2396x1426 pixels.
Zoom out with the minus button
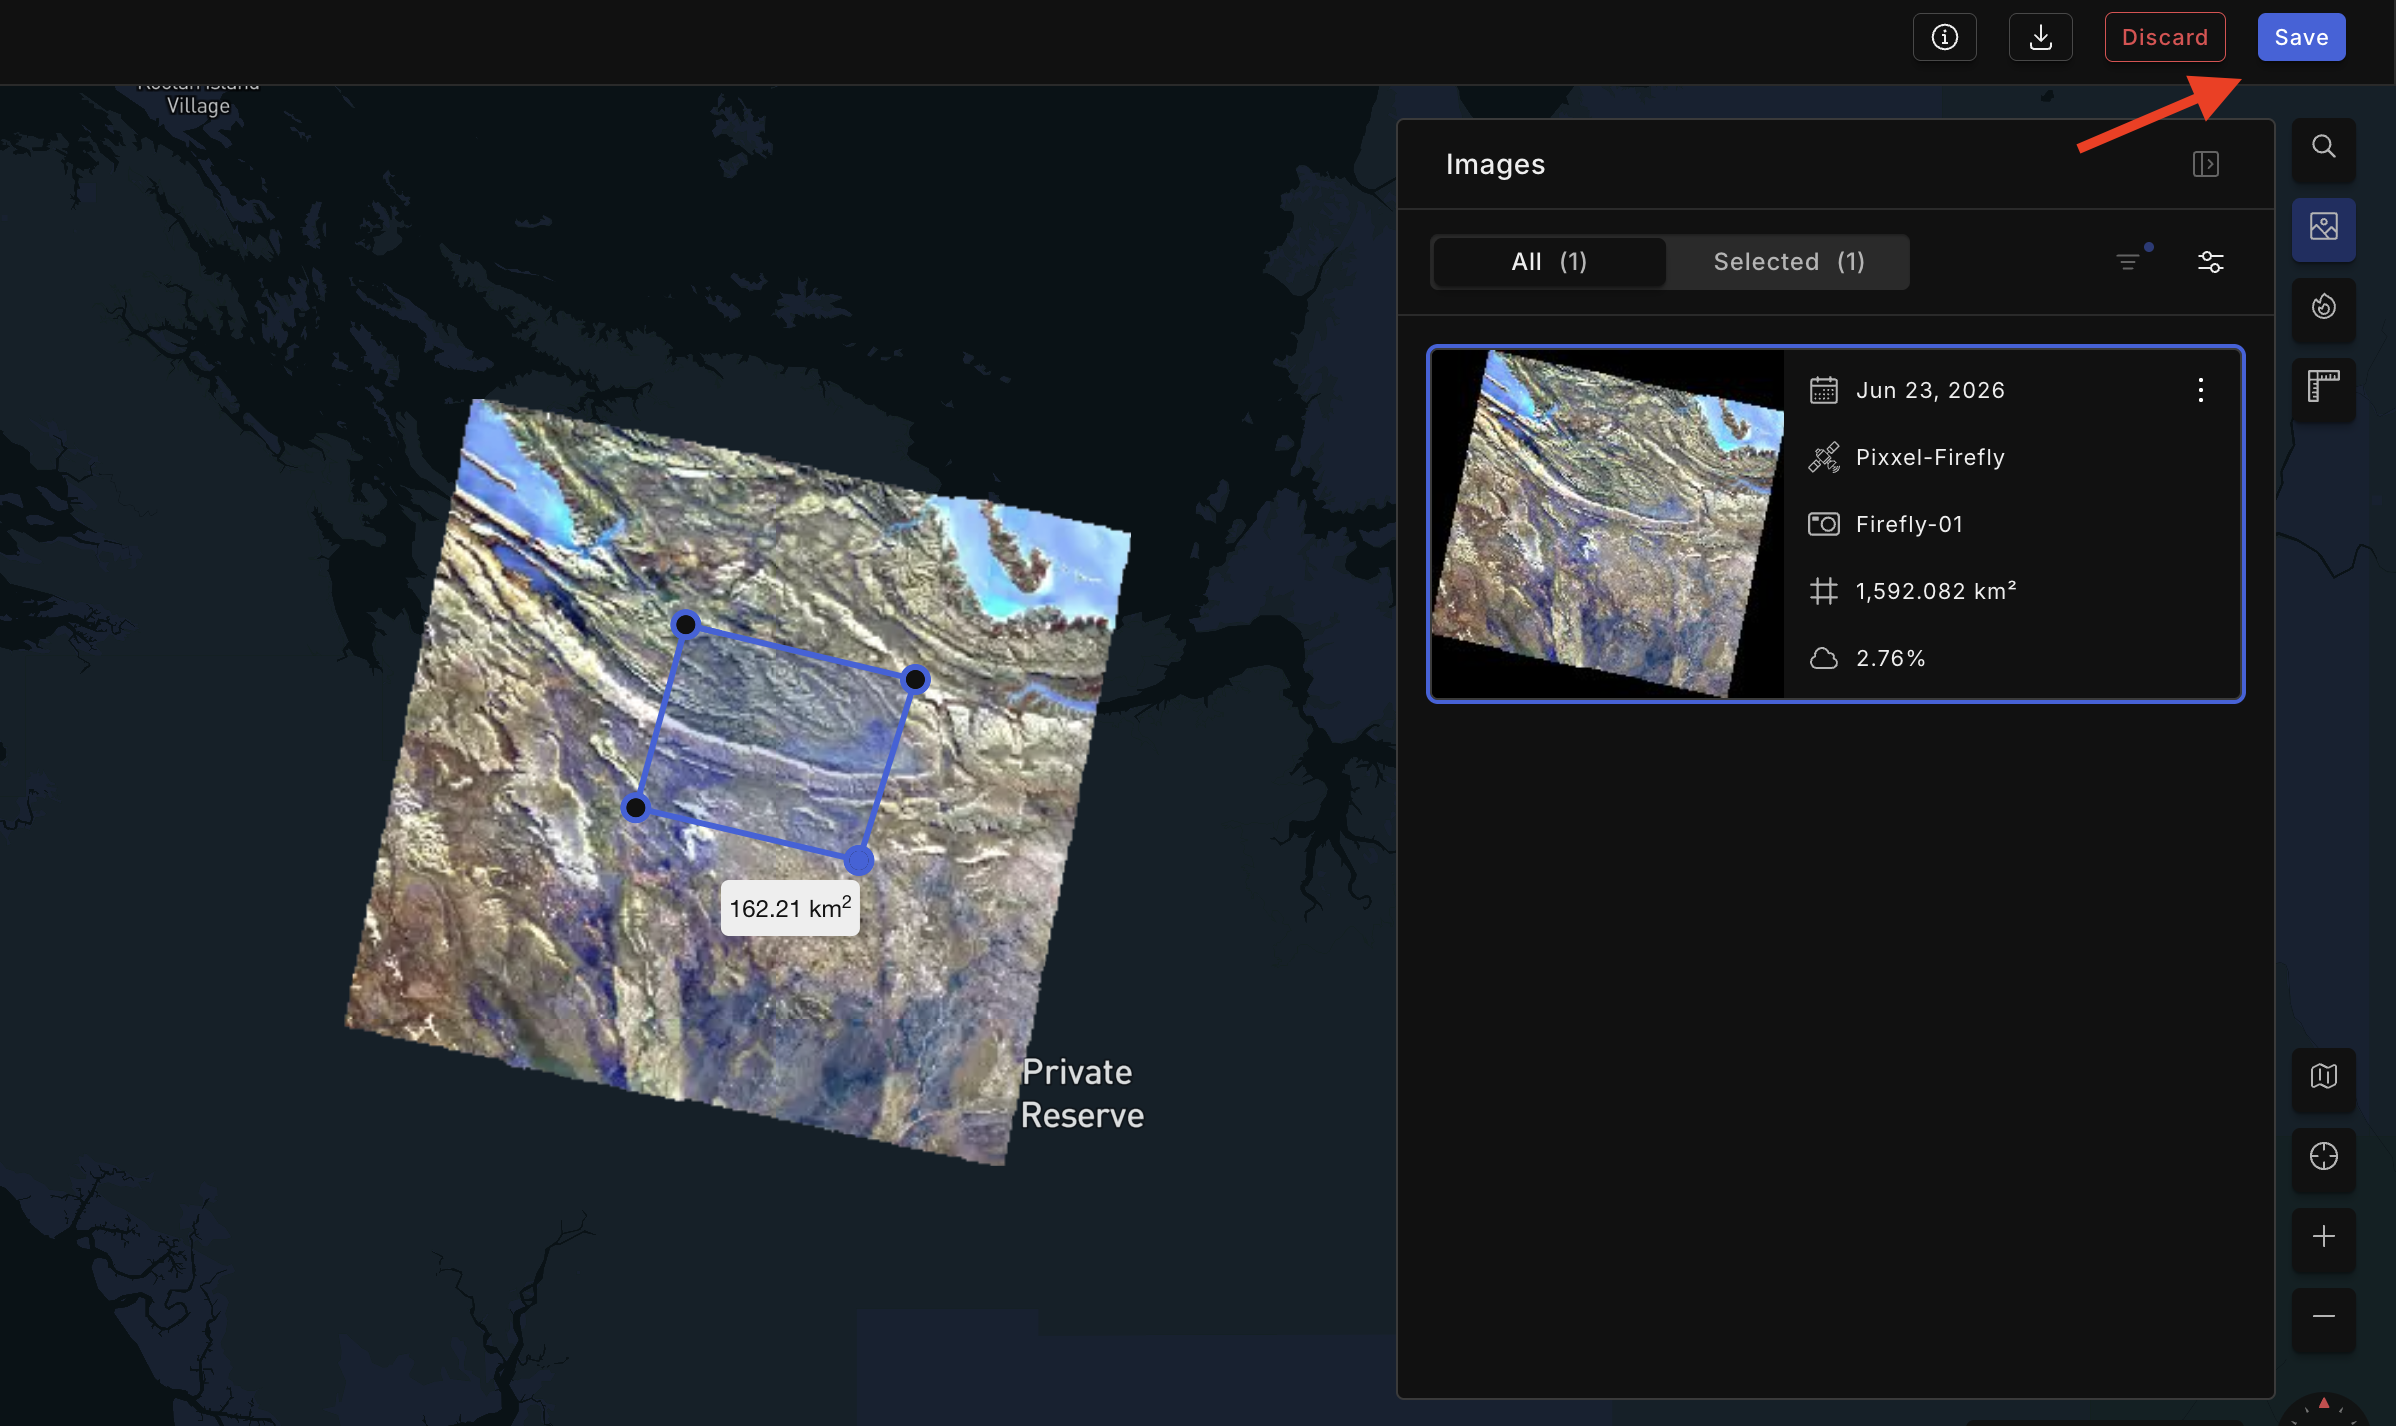coord(2323,1318)
